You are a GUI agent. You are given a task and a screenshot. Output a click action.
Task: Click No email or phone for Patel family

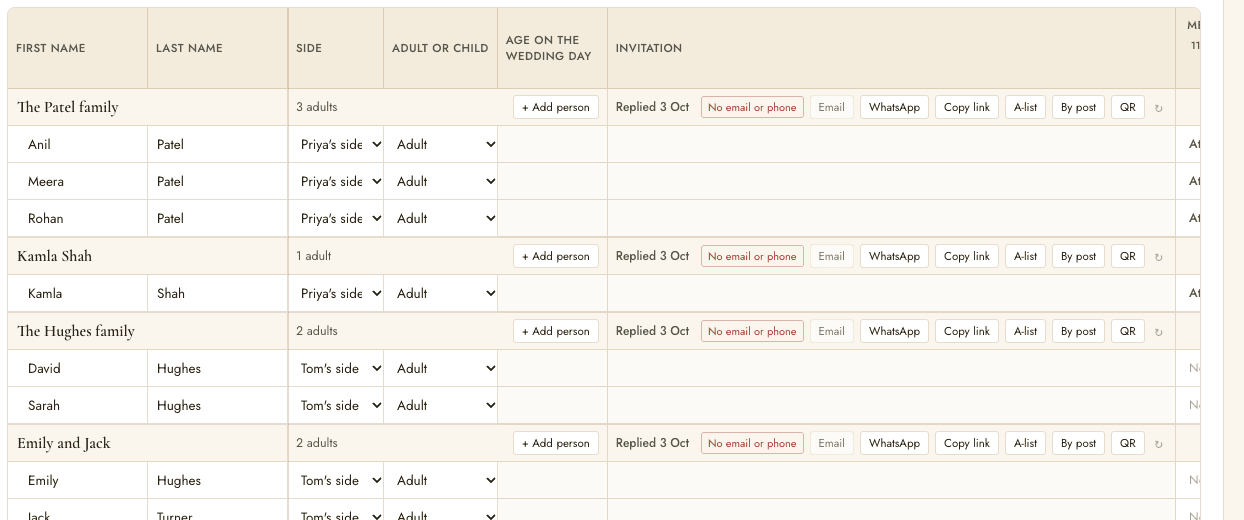752,107
